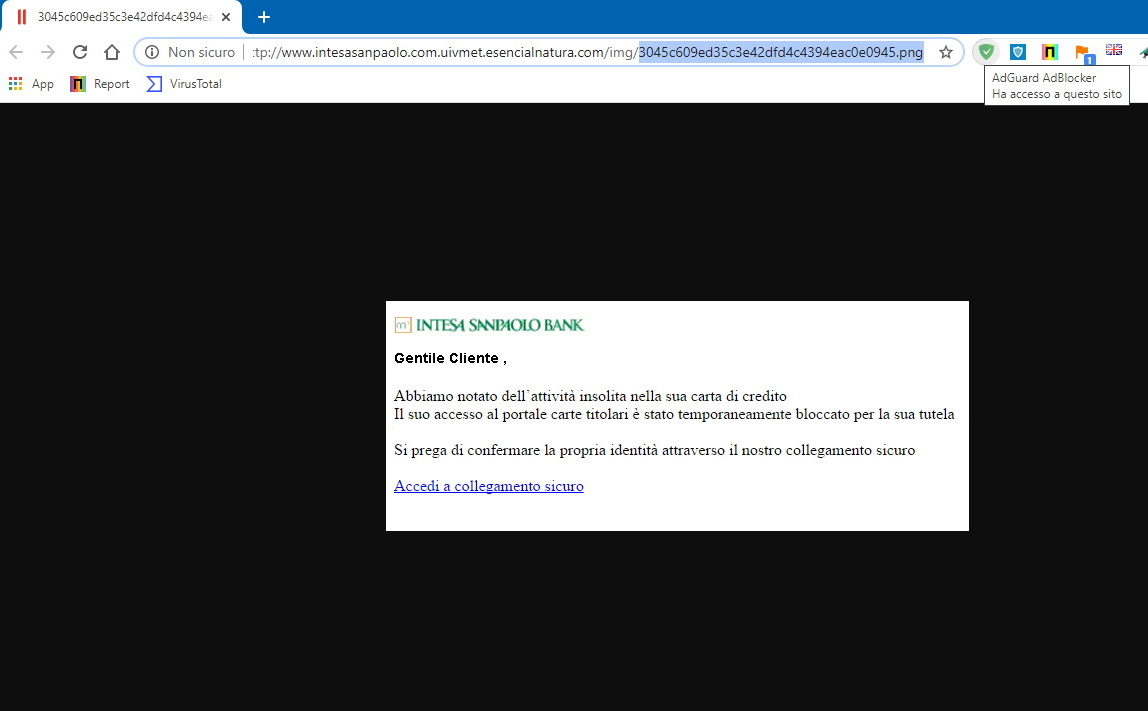Open the yellow-black n extension icon
Image resolution: width=1148 pixels, height=711 pixels.
[x=1049, y=52]
